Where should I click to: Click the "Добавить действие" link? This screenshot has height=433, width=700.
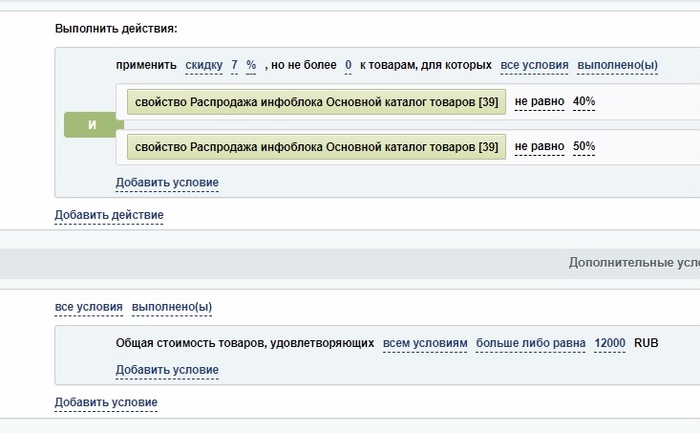109,215
